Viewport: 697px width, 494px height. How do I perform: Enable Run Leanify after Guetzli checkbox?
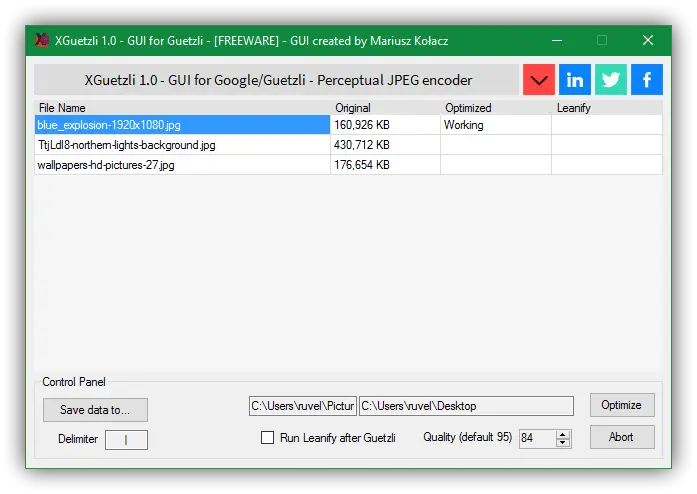(x=267, y=438)
